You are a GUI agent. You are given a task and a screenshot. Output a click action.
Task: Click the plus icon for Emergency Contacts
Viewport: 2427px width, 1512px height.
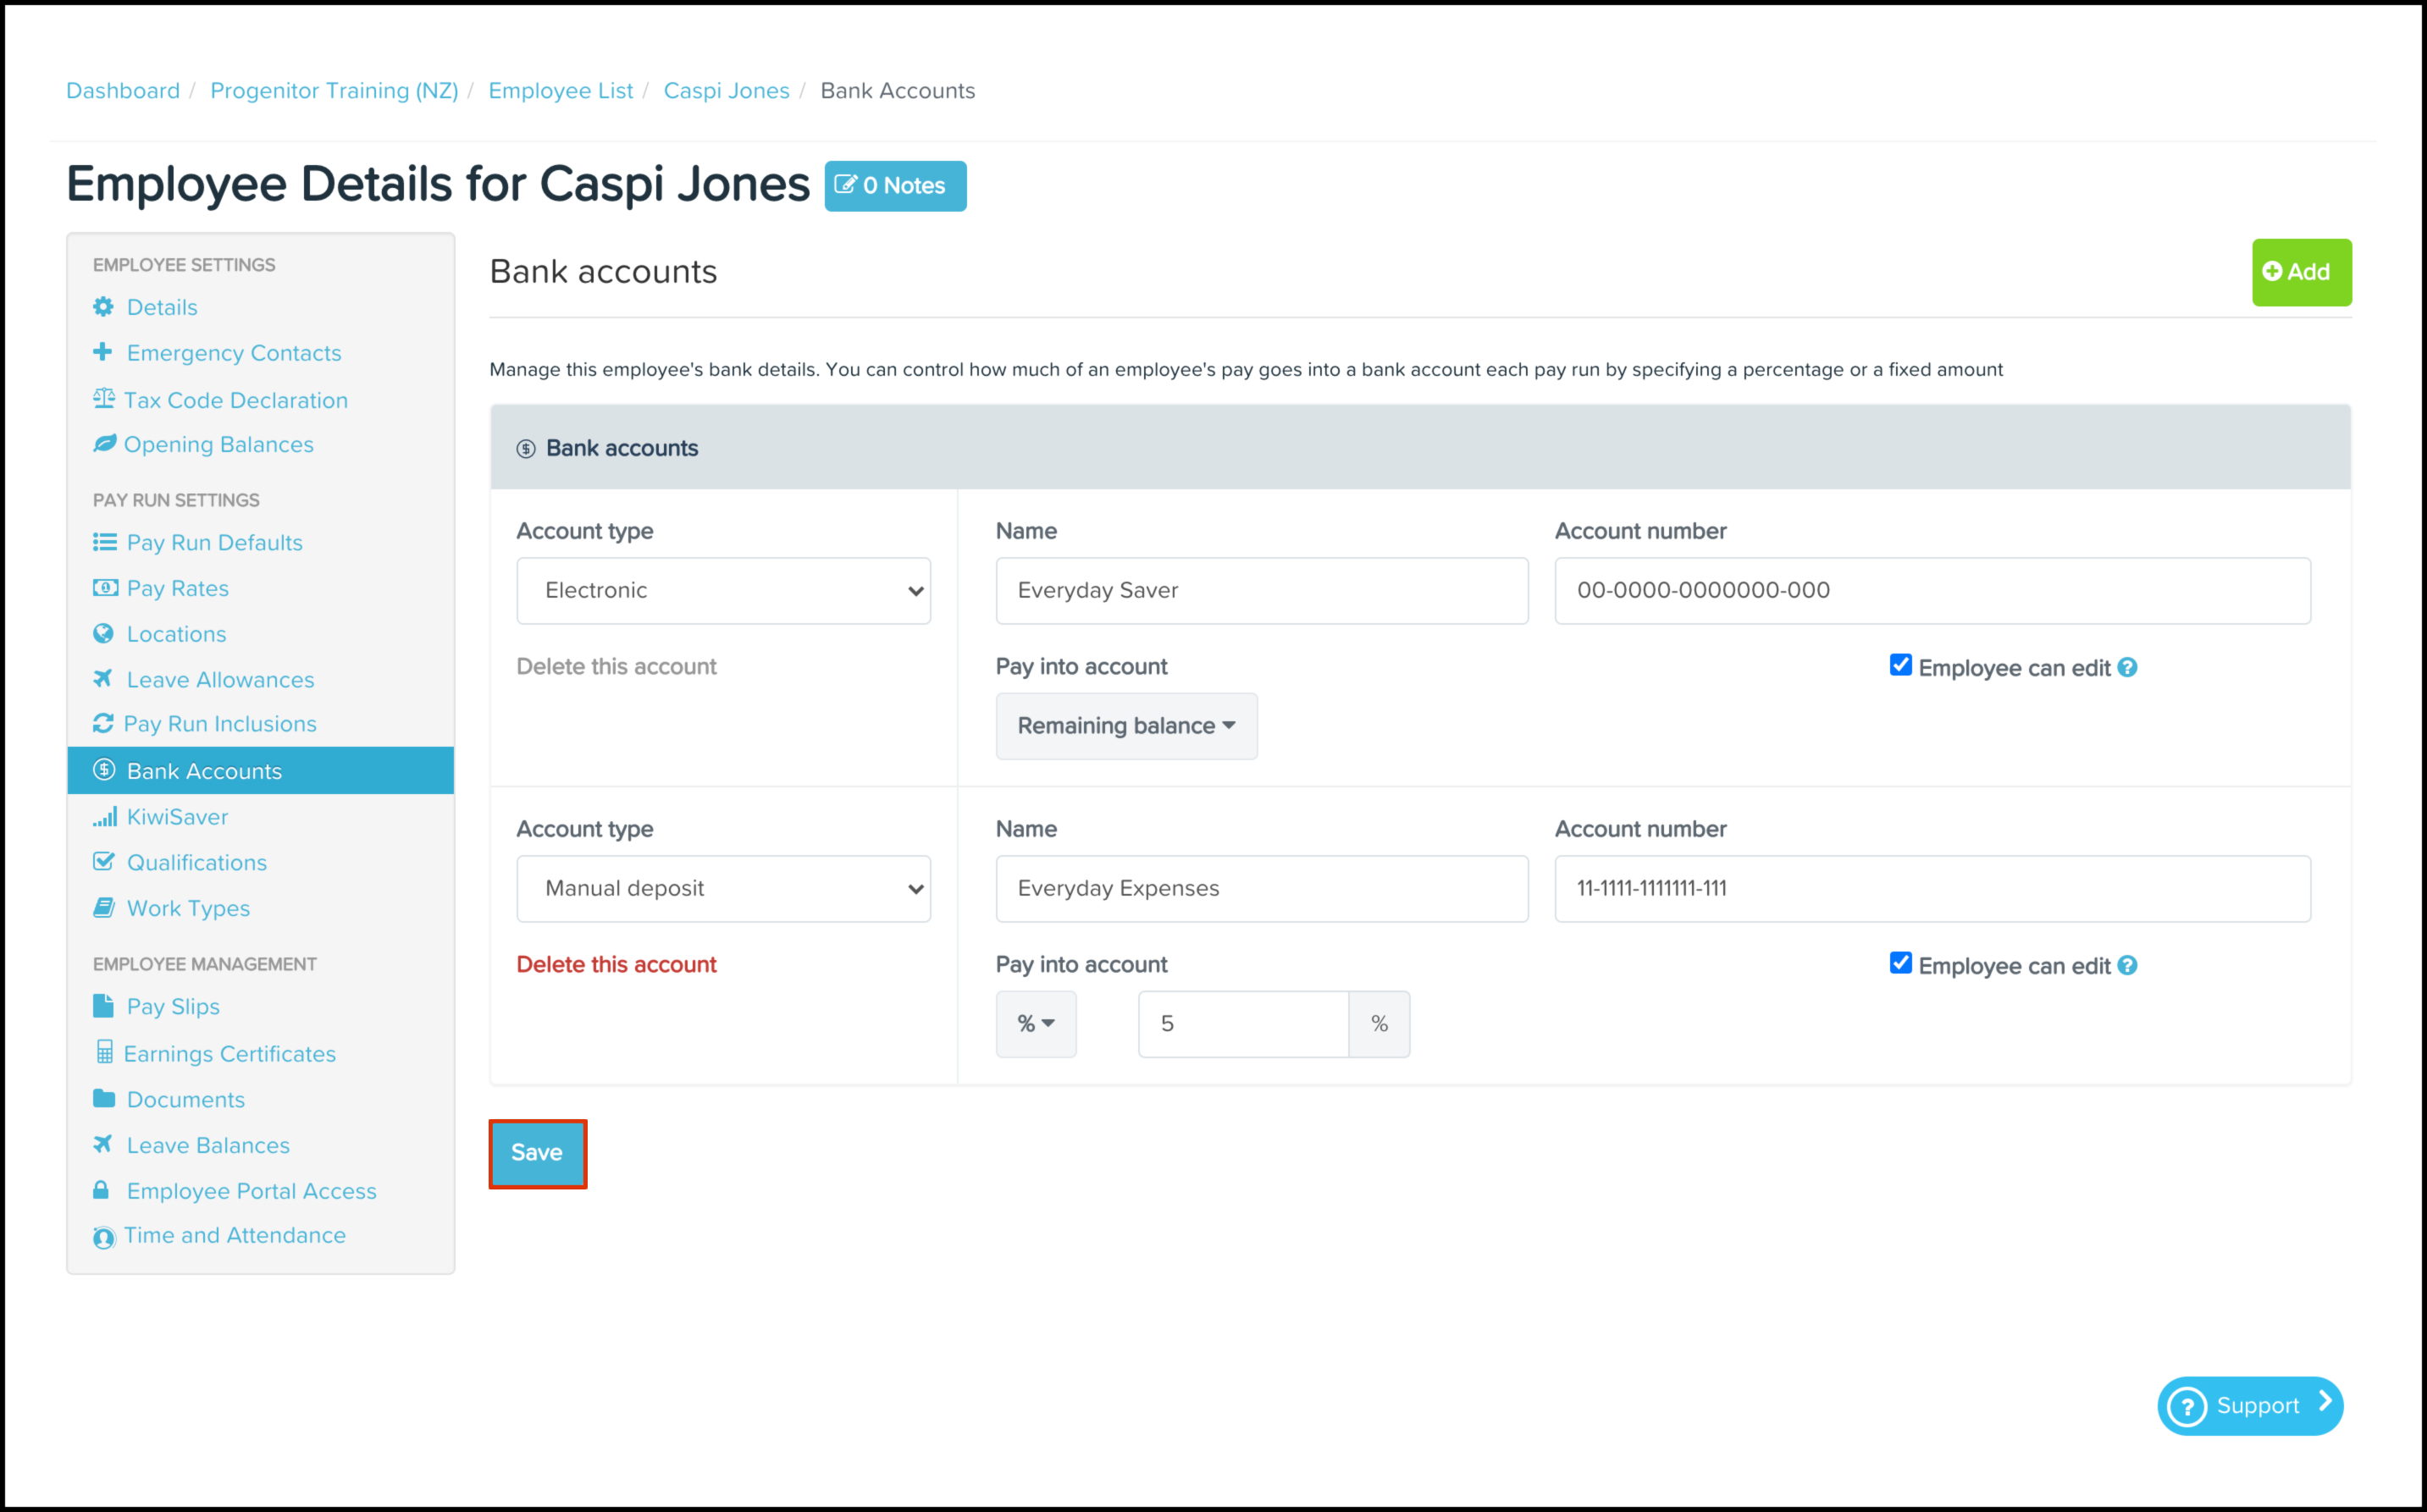pos(102,352)
